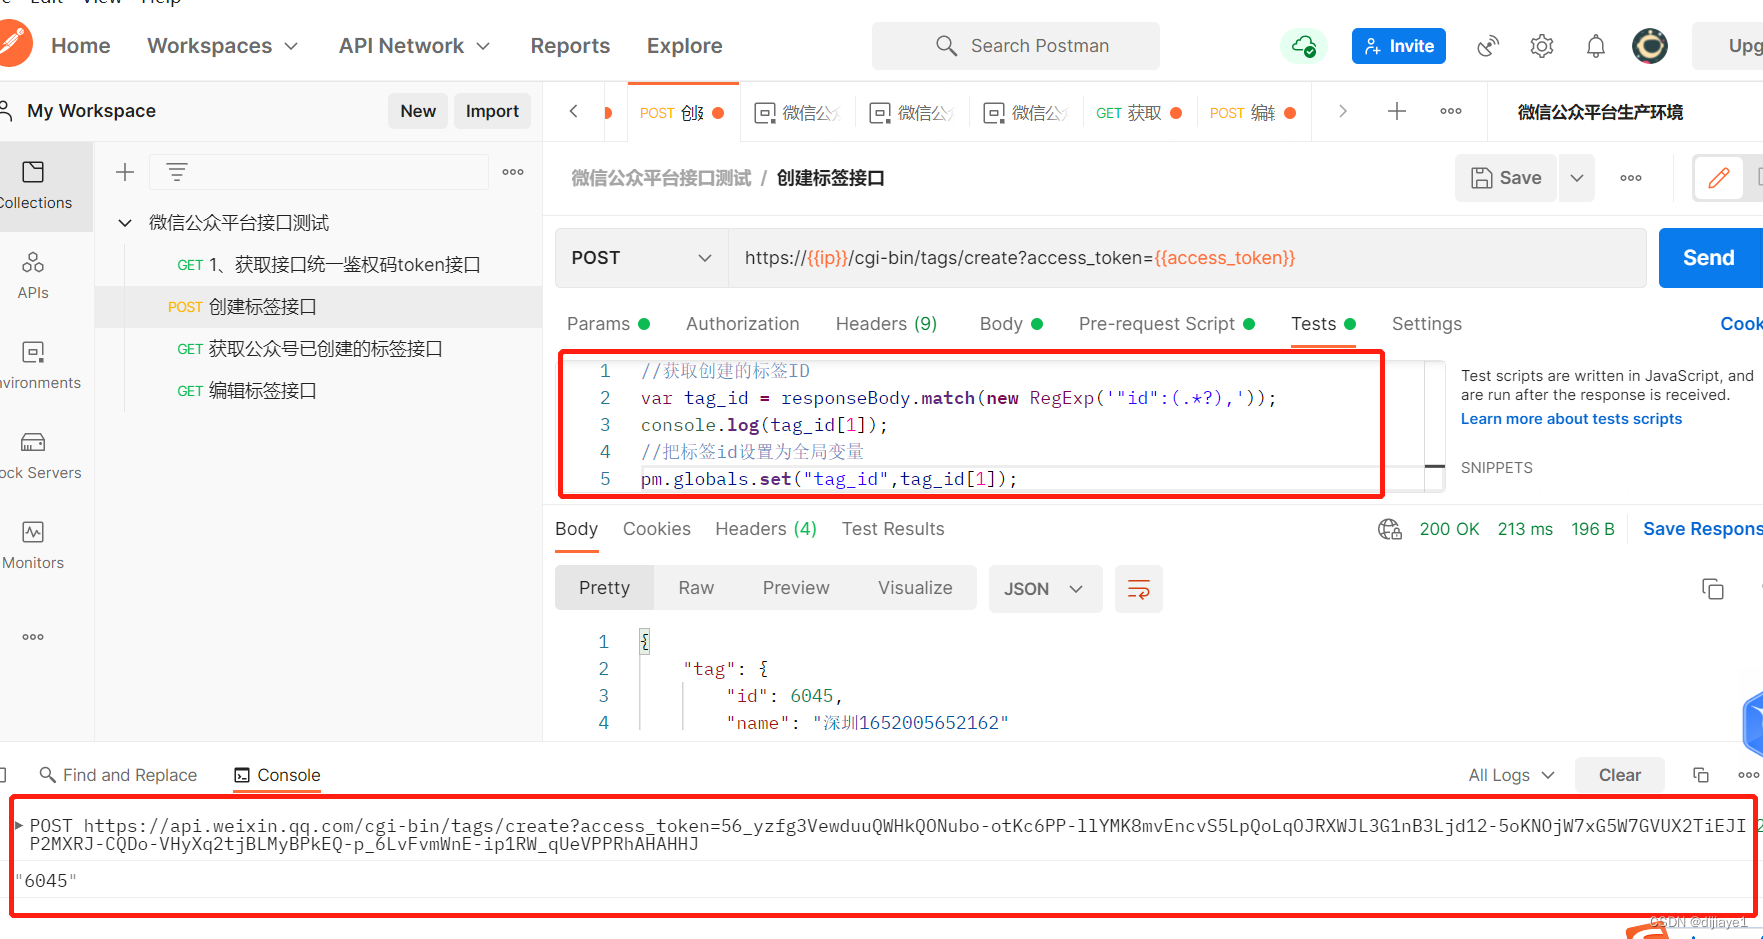The image size is (1763, 939).
Task: Collapse the 微信公众平台接口测试 collection
Action: [125, 223]
